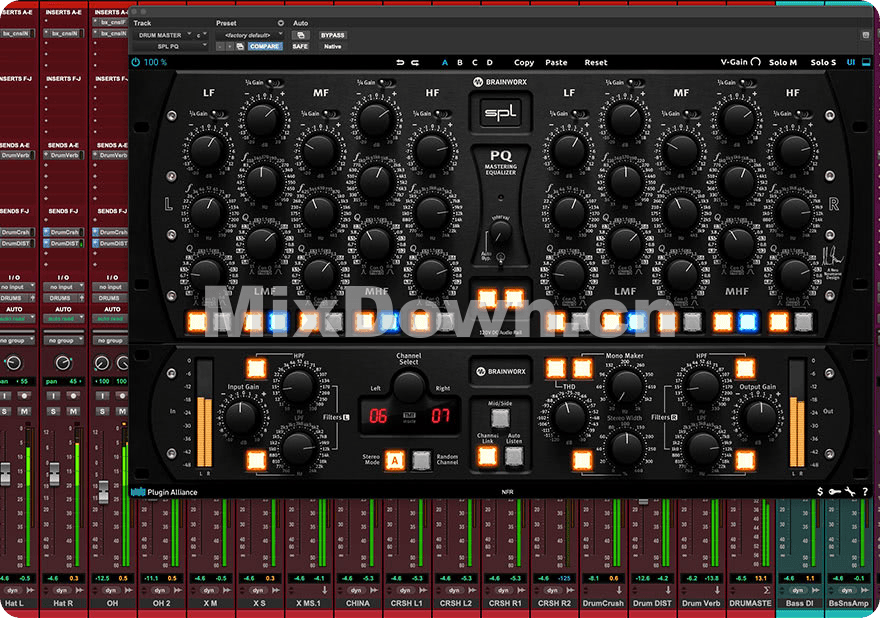Click the Hat L dyn icon at bottom
The image size is (880, 618).
point(13,590)
